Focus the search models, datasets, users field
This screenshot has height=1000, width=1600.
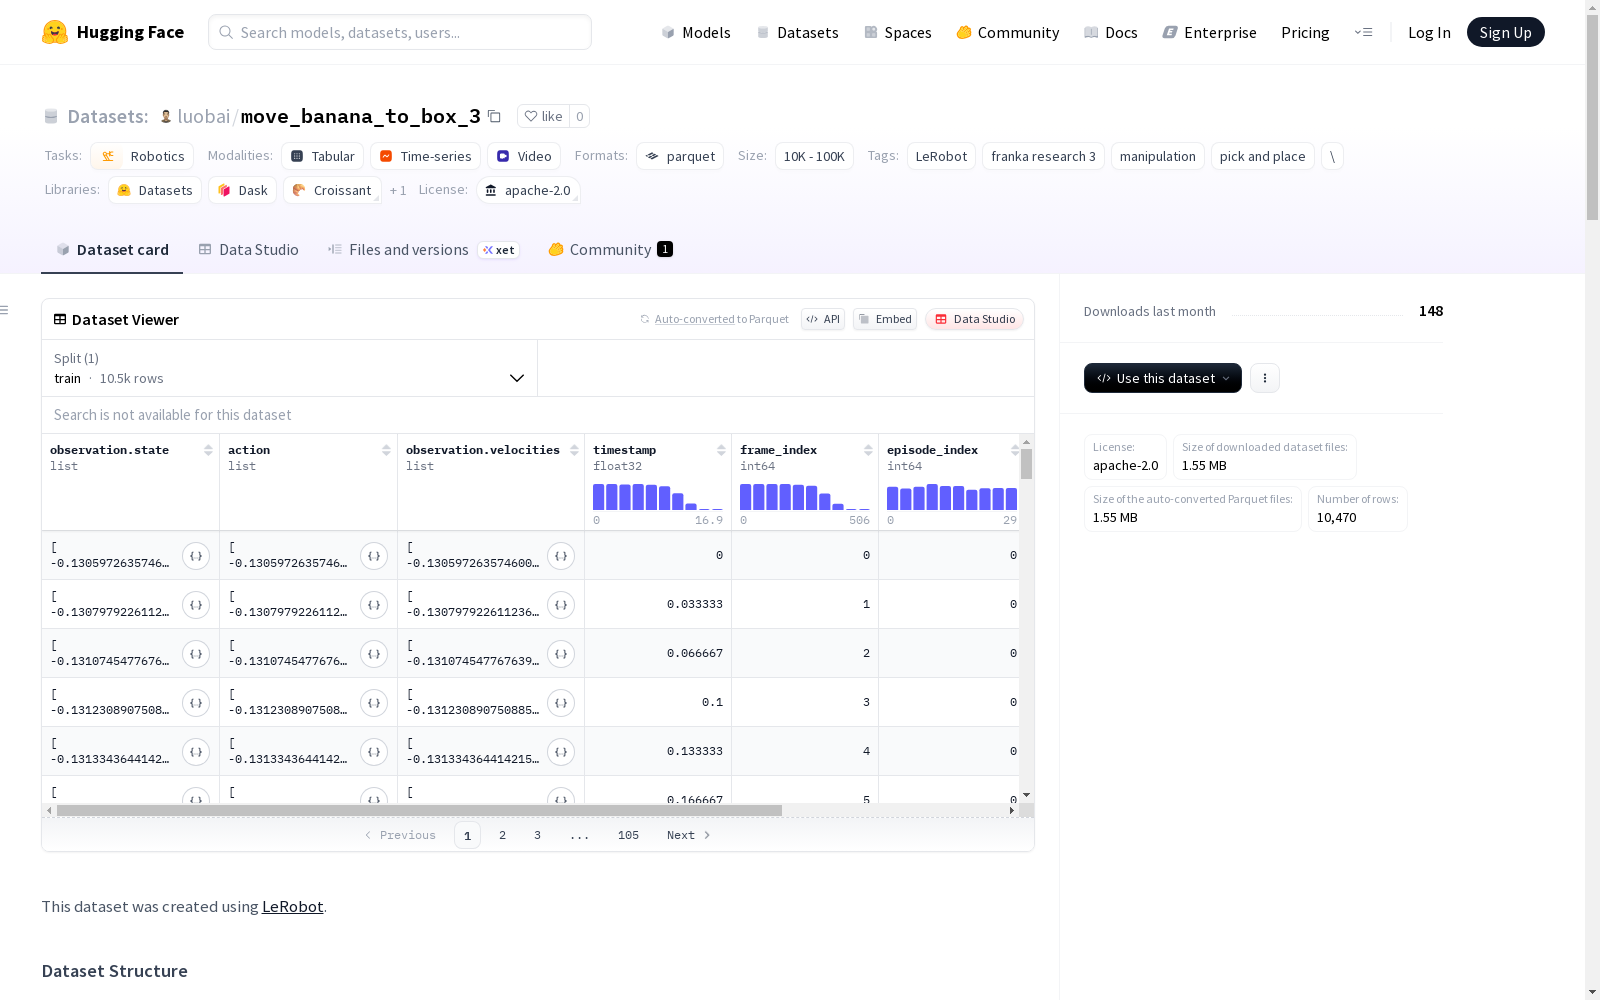point(400,32)
